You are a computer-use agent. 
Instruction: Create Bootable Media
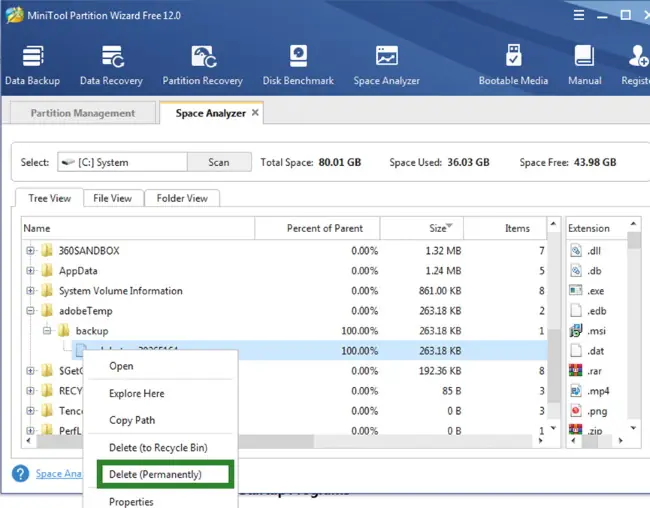pyautogui.click(x=513, y=66)
